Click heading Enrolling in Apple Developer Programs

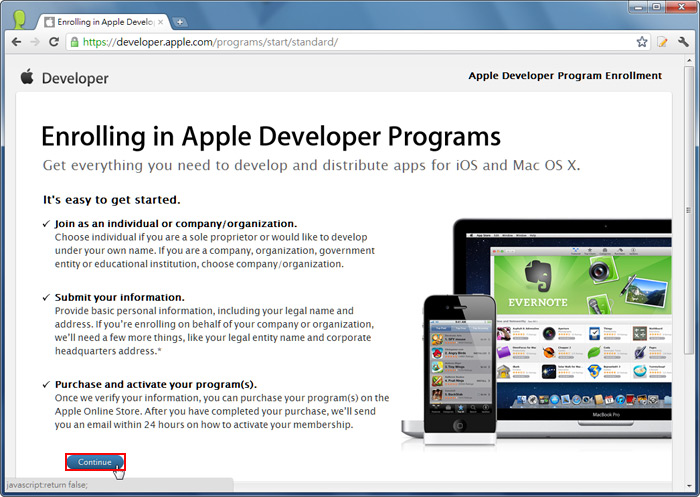click(x=271, y=136)
